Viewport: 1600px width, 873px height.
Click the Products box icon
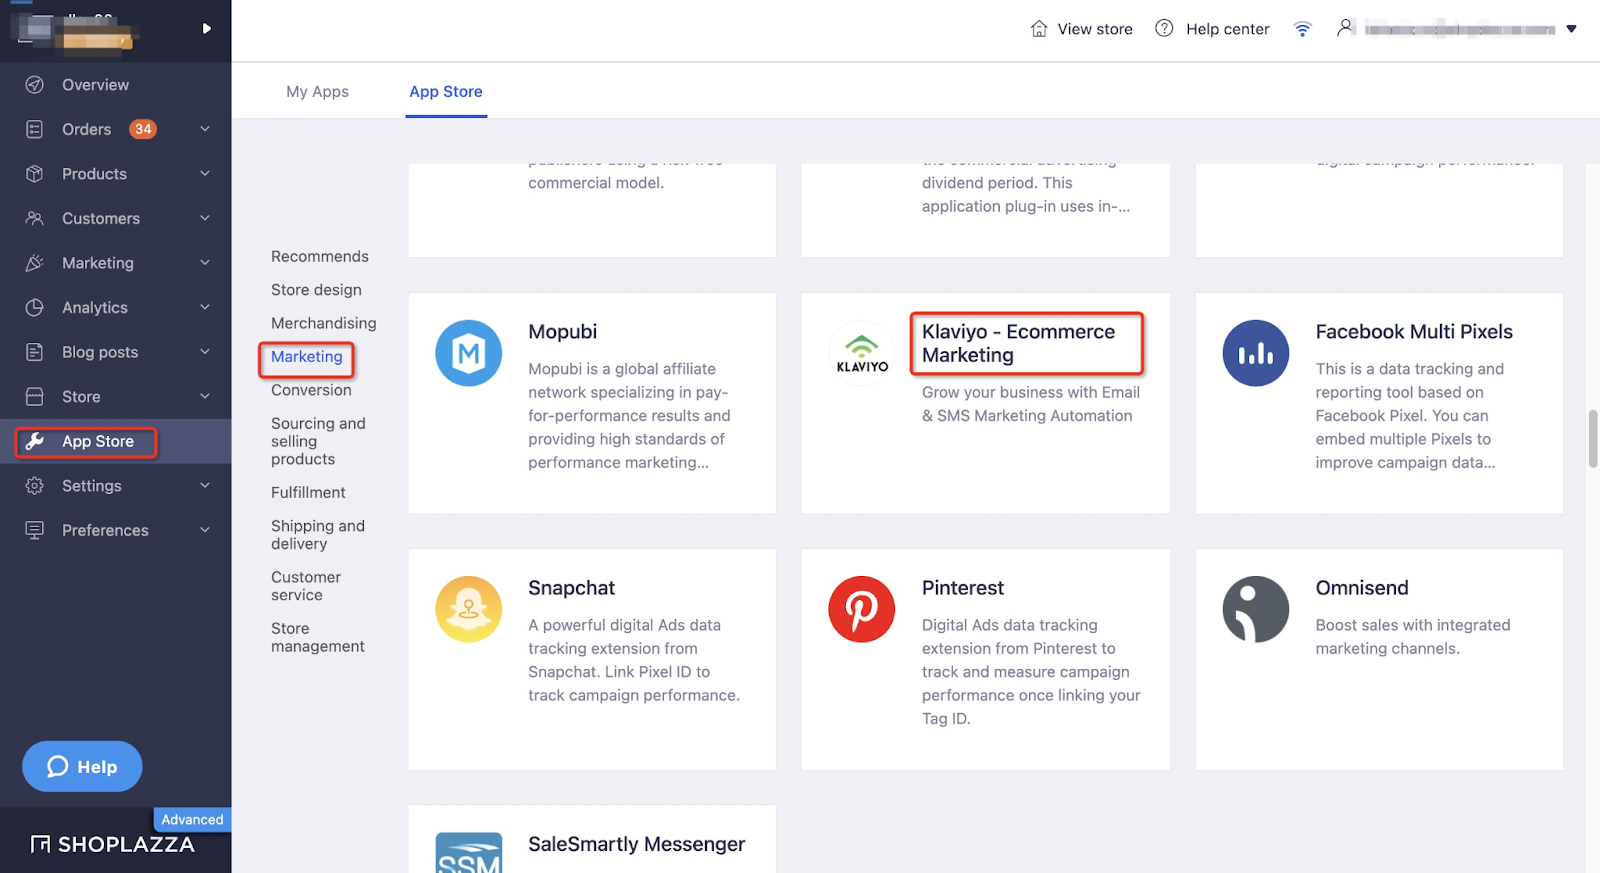click(35, 174)
